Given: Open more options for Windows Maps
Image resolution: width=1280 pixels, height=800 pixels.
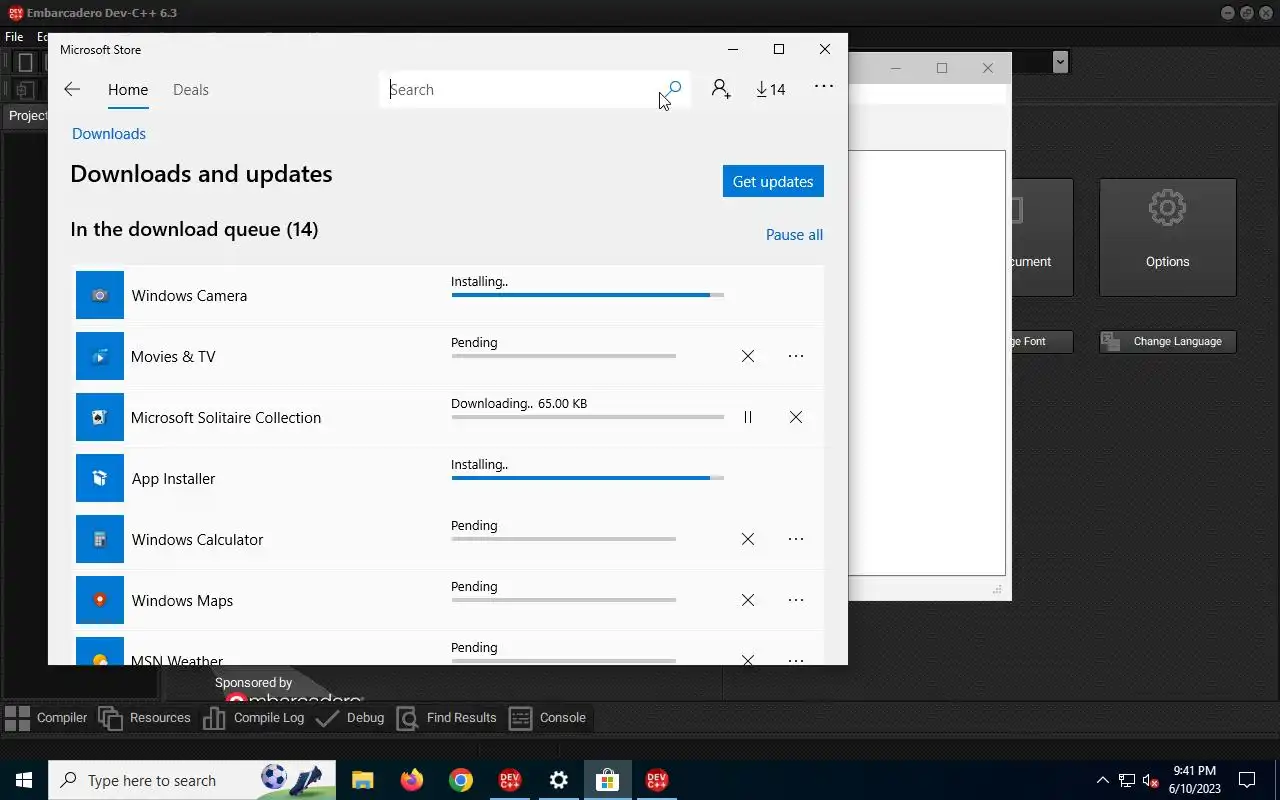Looking at the screenshot, I should point(796,600).
